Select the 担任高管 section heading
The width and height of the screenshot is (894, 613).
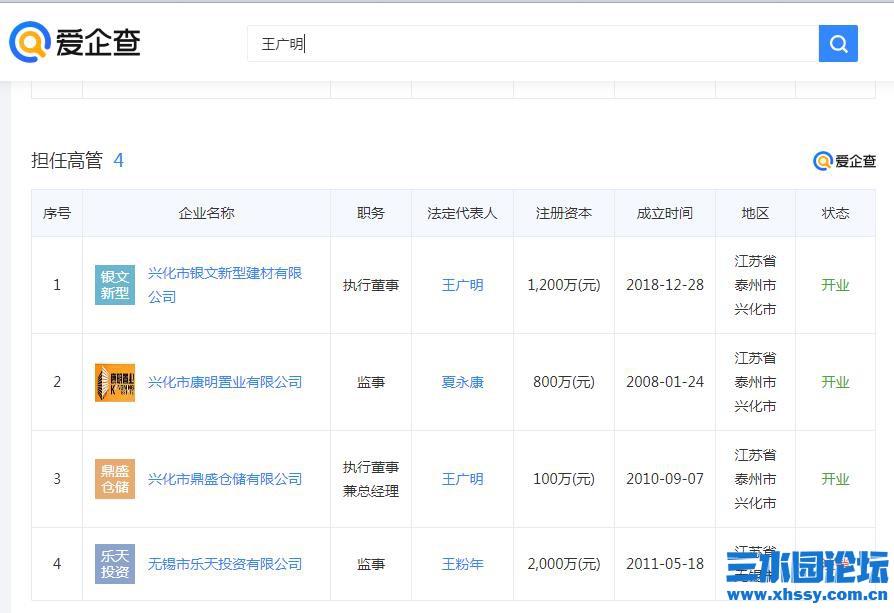(x=67, y=160)
